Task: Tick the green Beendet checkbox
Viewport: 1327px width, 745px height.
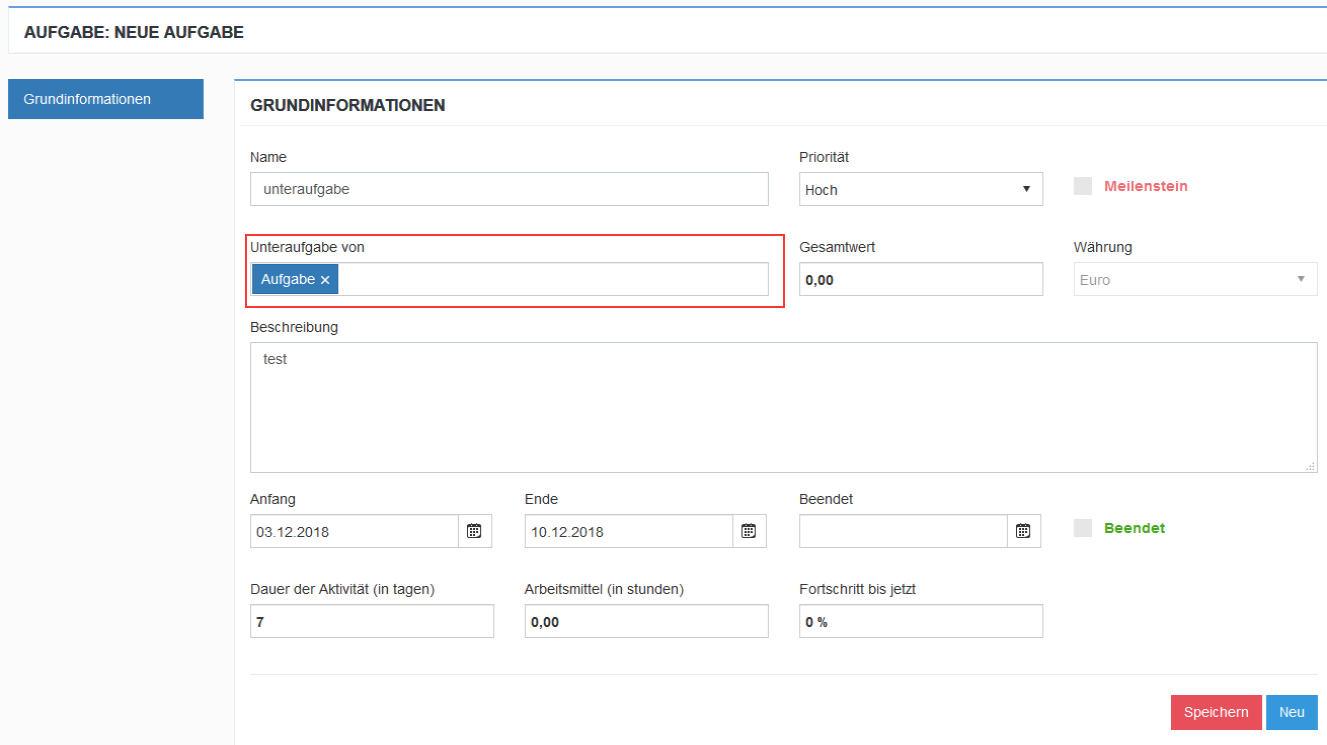Action: [1083, 528]
